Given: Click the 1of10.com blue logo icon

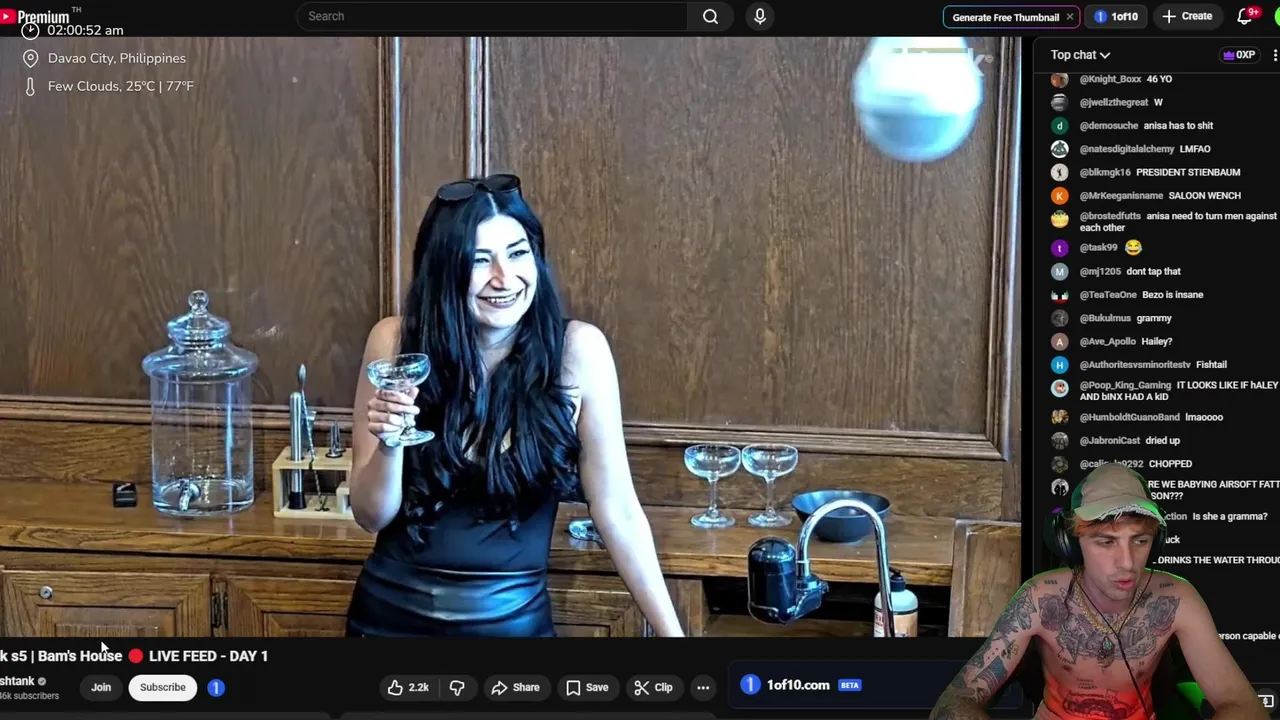Looking at the screenshot, I should tap(750, 685).
